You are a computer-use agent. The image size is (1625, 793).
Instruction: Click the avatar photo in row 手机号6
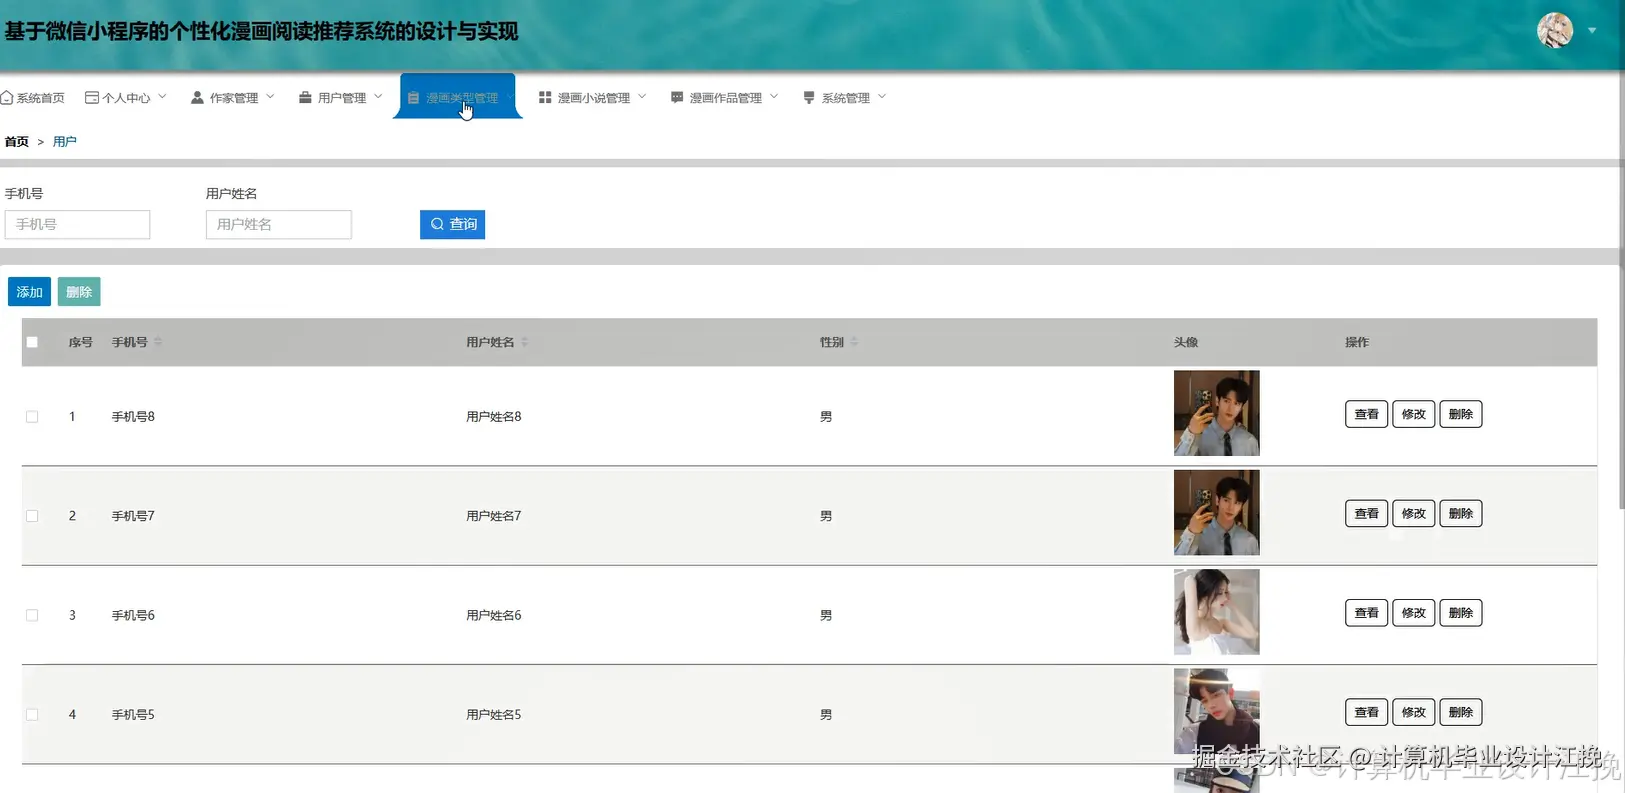[1216, 612]
